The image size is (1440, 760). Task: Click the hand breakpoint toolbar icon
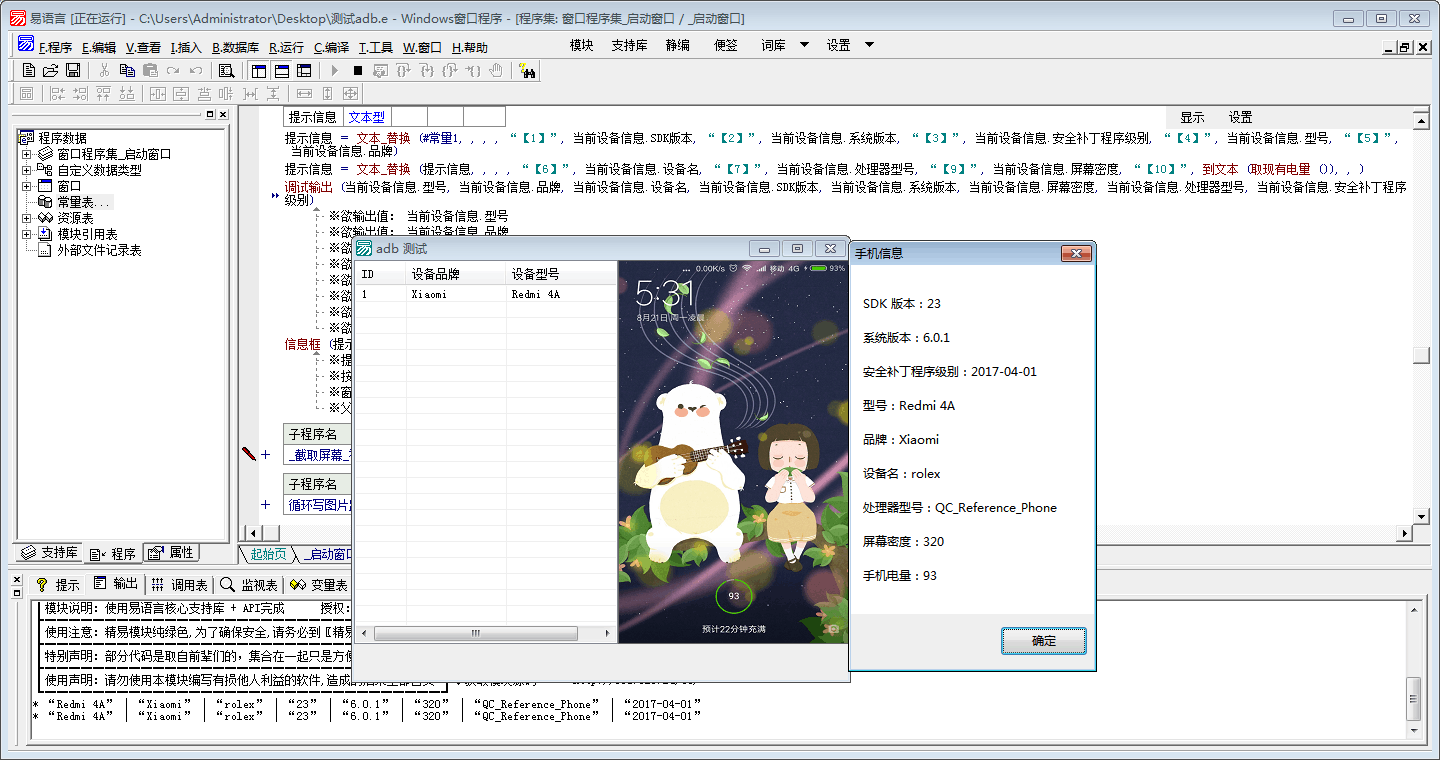[495, 70]
